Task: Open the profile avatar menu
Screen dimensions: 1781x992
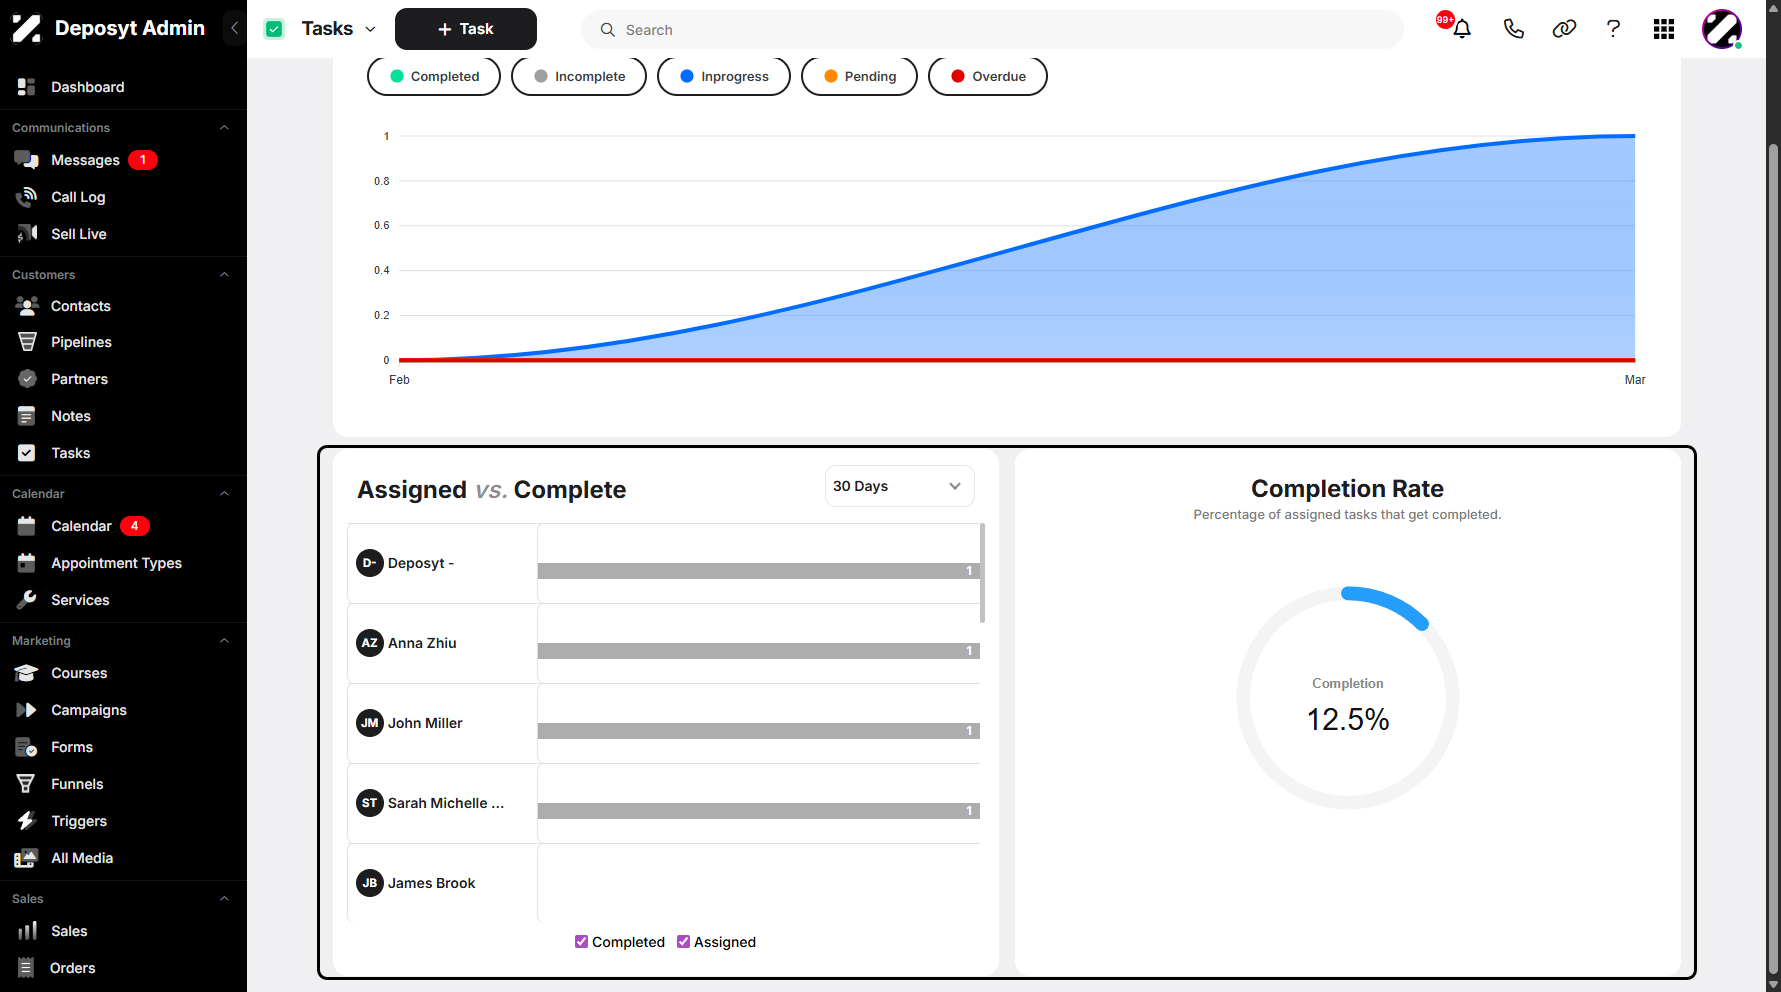Action: [1722, 29]
